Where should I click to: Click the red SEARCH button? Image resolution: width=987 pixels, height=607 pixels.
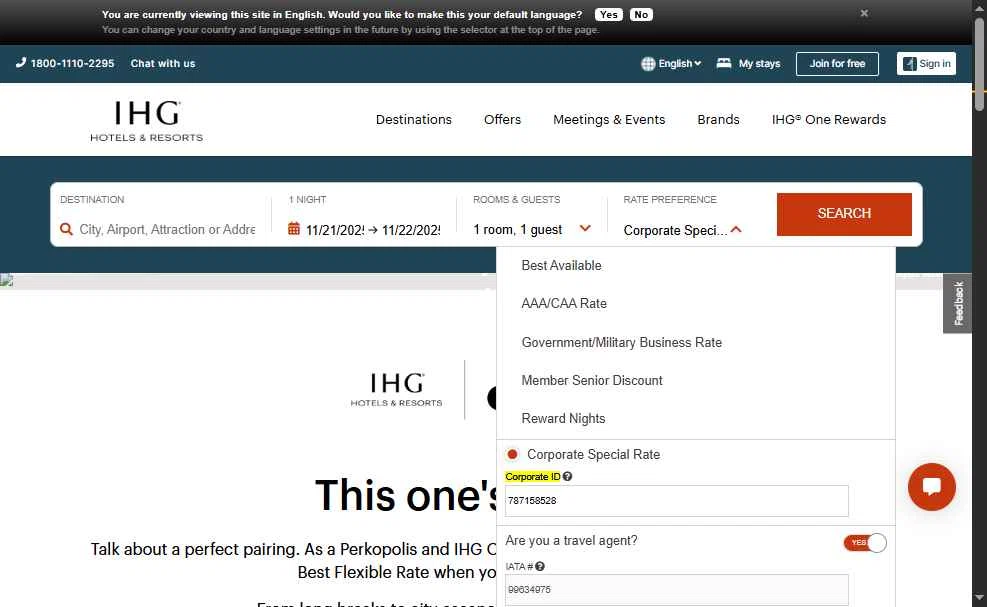pos(844,214)
